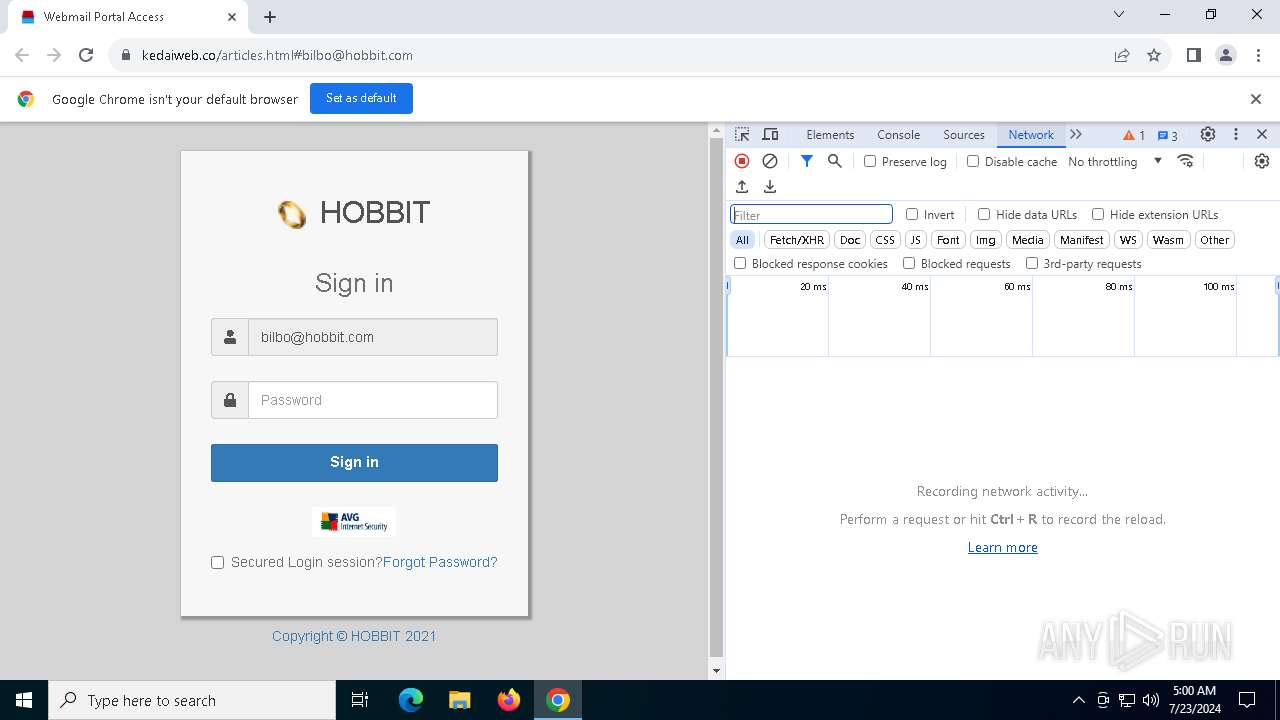Export HAR file download icon
The height and width of the screenshot is (720, 1280).
[770, 187]
